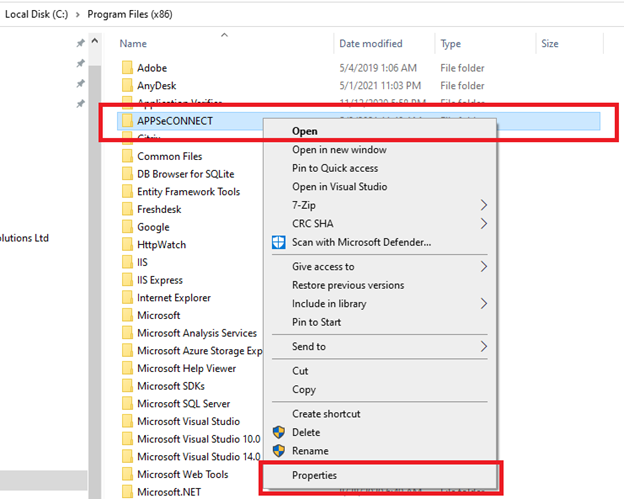This screenshot has height=499, width=624.
Task: Click the Google folder icon
Action: tap(127, 227)
